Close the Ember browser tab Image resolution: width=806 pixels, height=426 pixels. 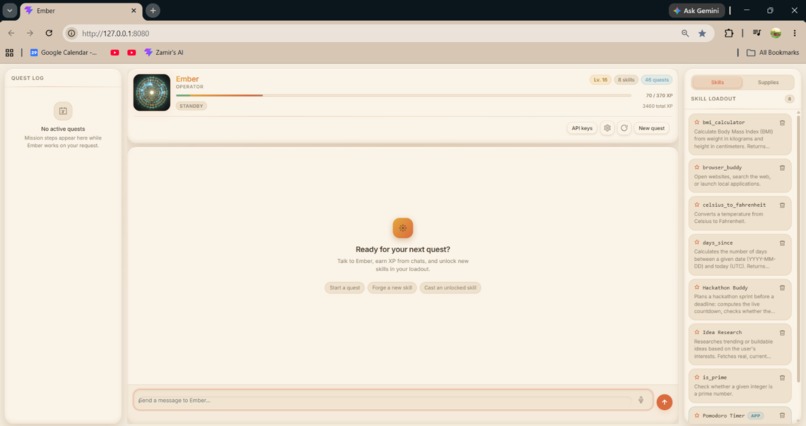tap(134, 10)
